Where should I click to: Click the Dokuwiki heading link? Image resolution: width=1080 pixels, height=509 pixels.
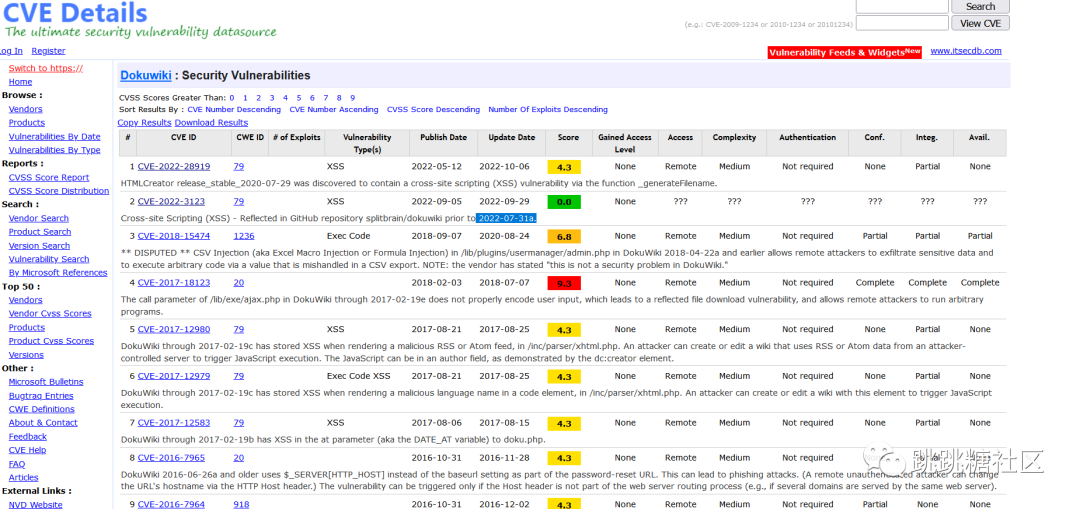pyautogui.click(x=145, y=76)
